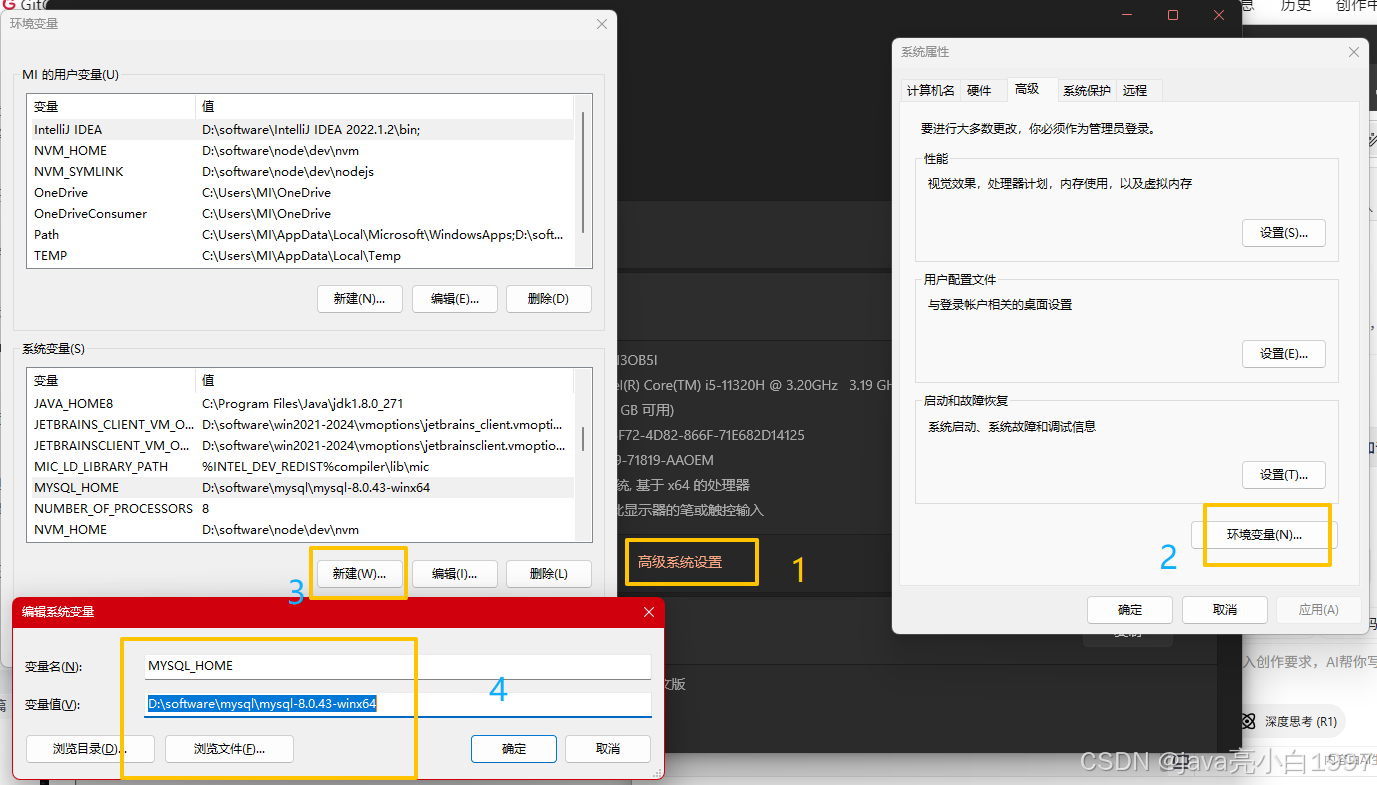This screenshot has height=785, width=1377.
Task: Click 删除(D) for user variables
Action: (548, 299)
